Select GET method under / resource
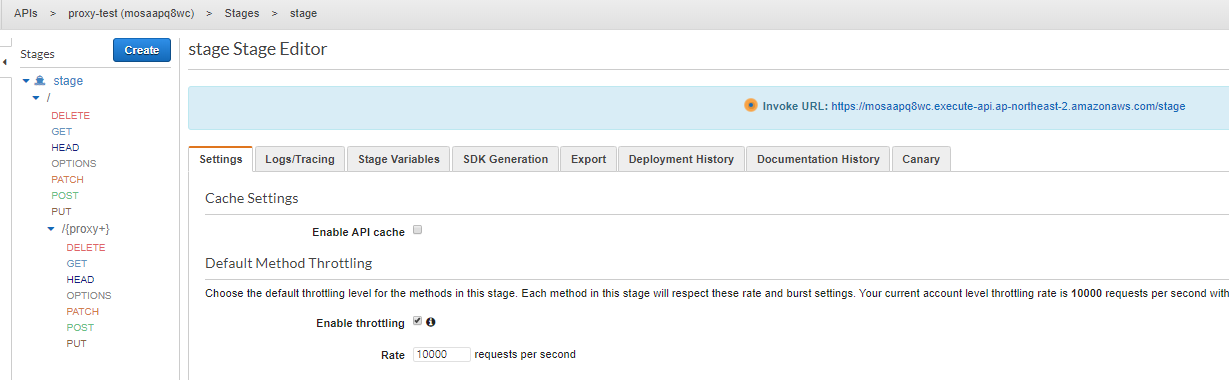 [x=62, y=131]
